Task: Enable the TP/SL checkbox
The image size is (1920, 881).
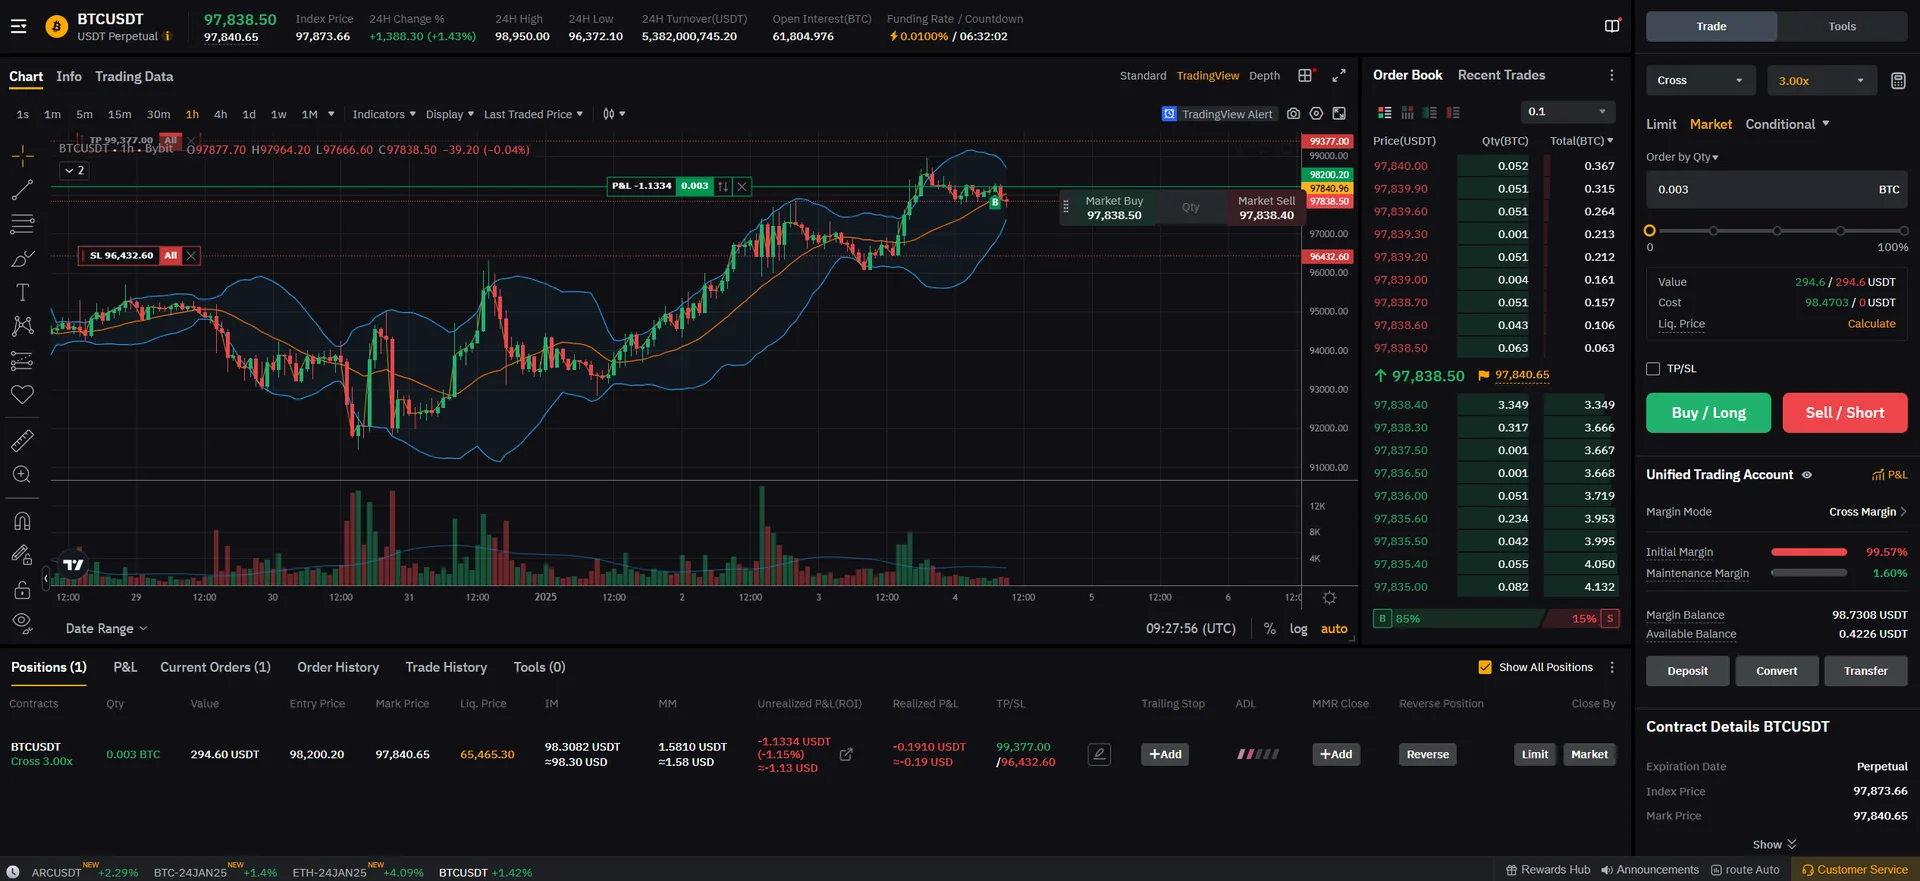Action: (1653, 369)
